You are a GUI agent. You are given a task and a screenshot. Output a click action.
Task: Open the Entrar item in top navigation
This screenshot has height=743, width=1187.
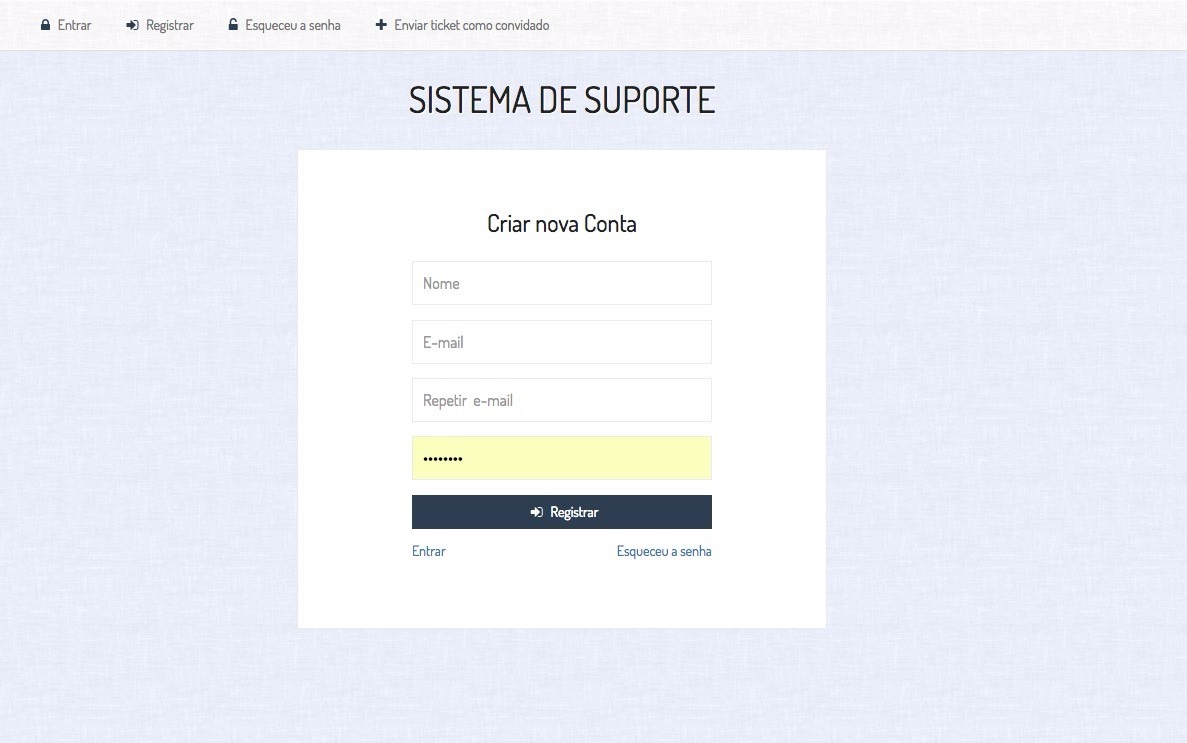coord(74,25)
